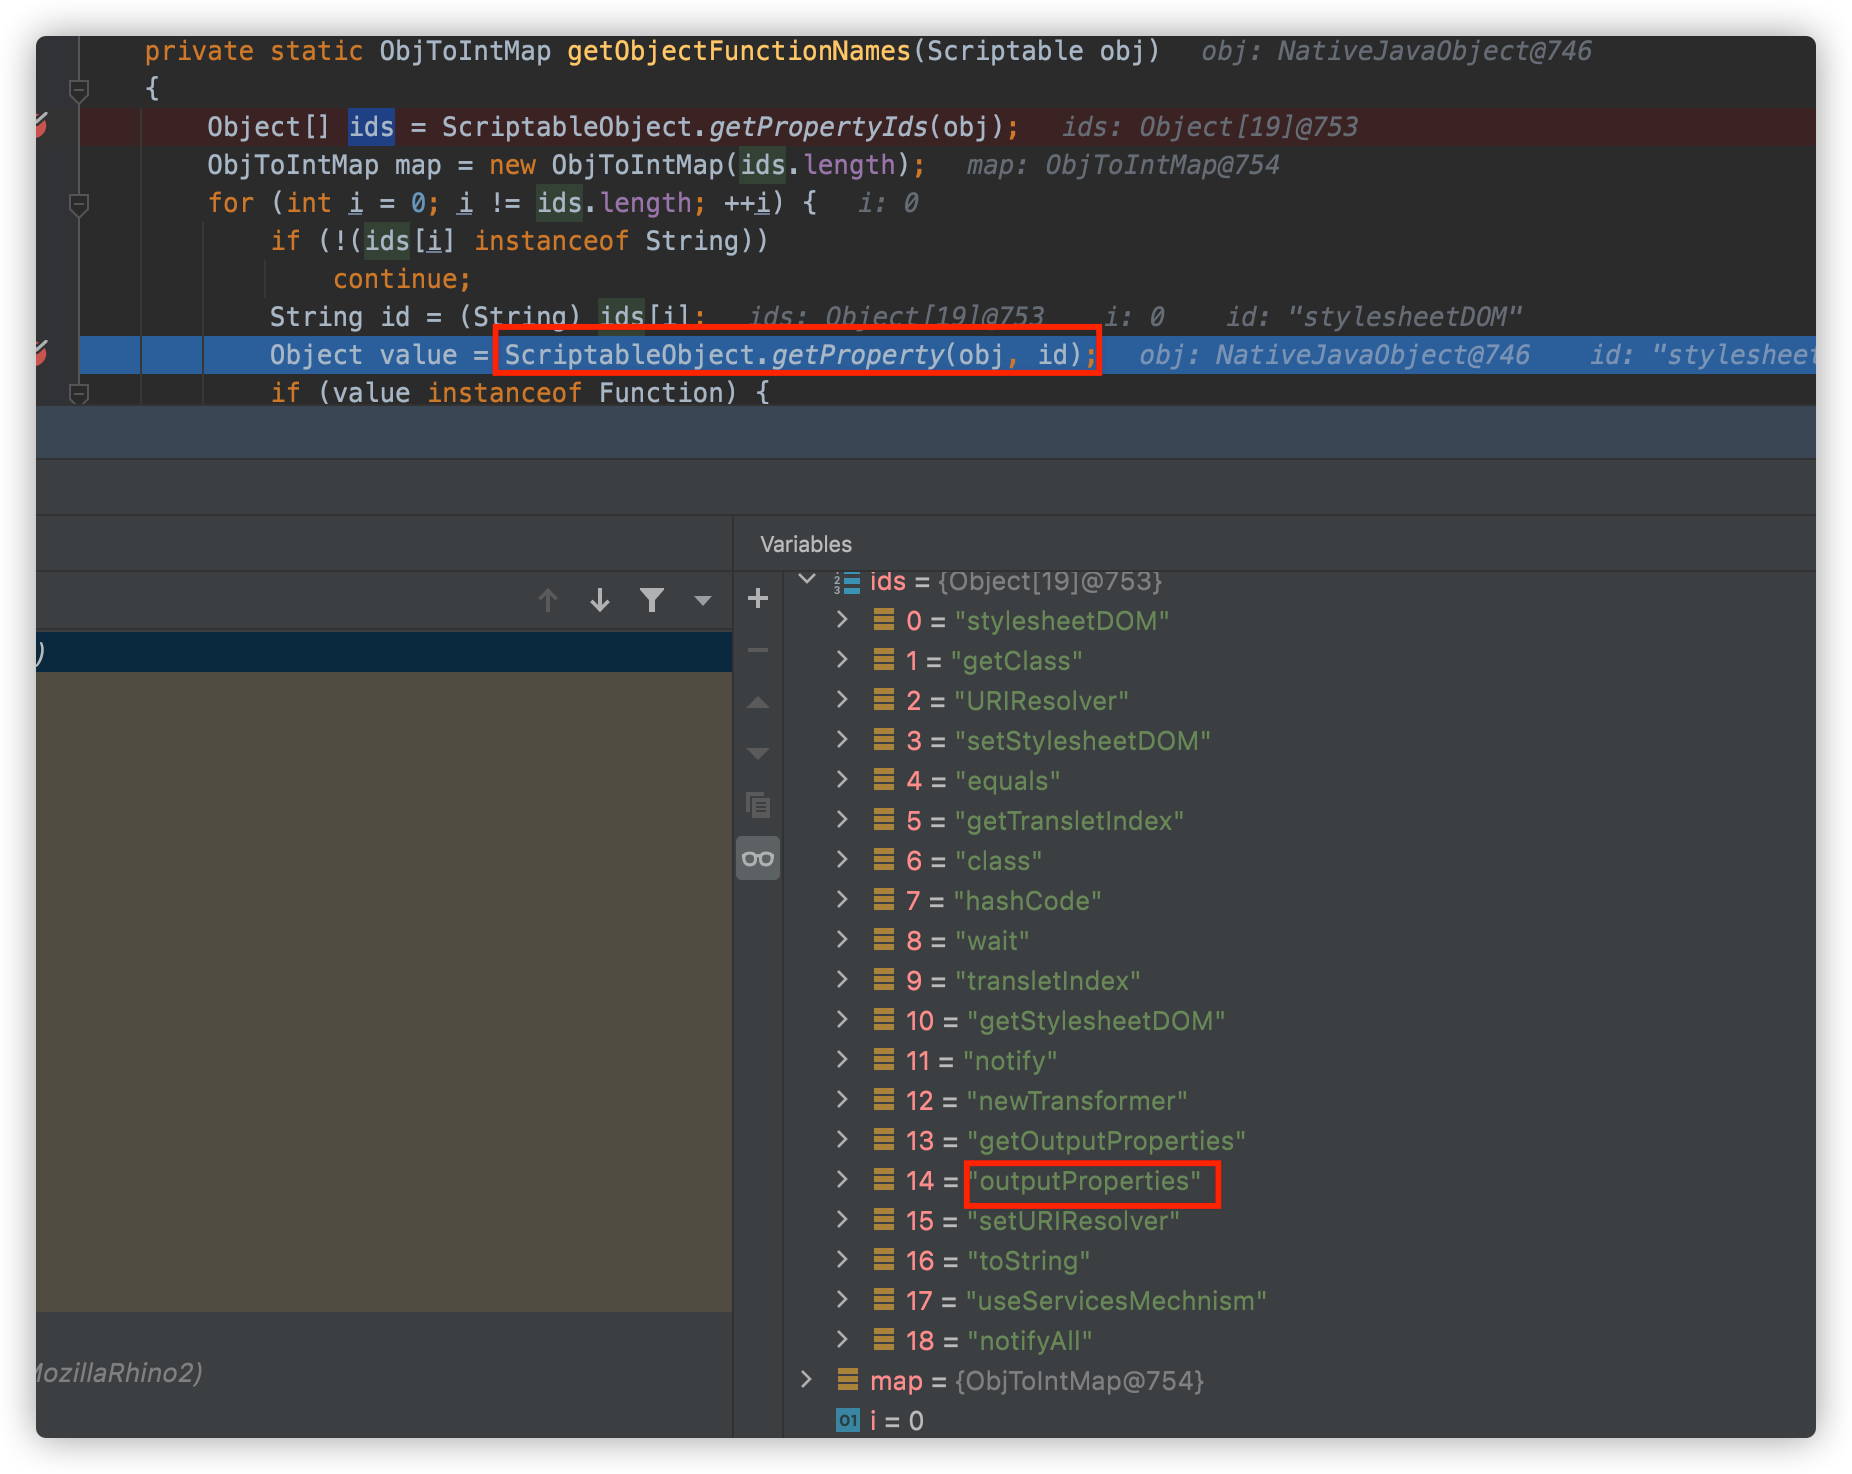
Task: Add a new watch with plus icon
Action: click(758, 598)
